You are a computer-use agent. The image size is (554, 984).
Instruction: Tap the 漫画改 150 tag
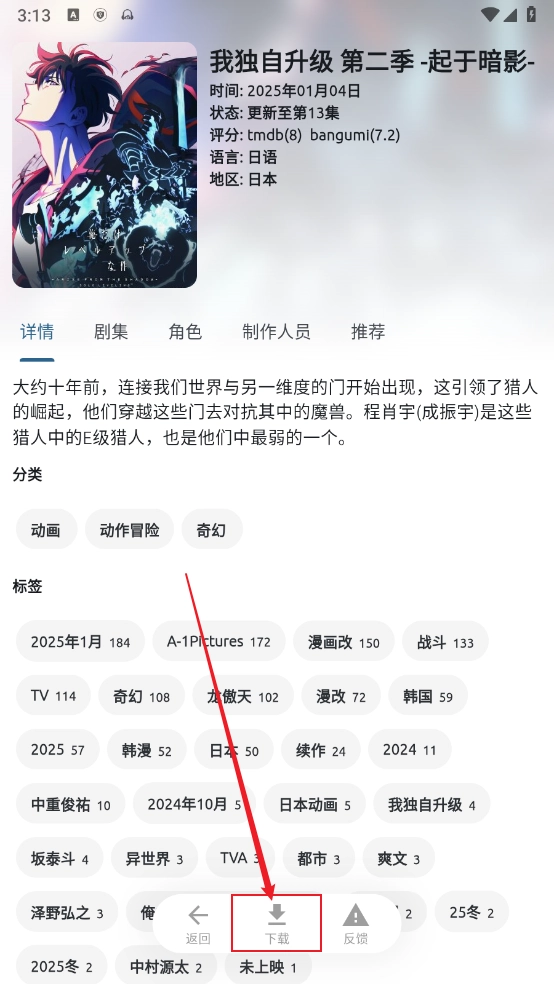(x=343, y=641)
